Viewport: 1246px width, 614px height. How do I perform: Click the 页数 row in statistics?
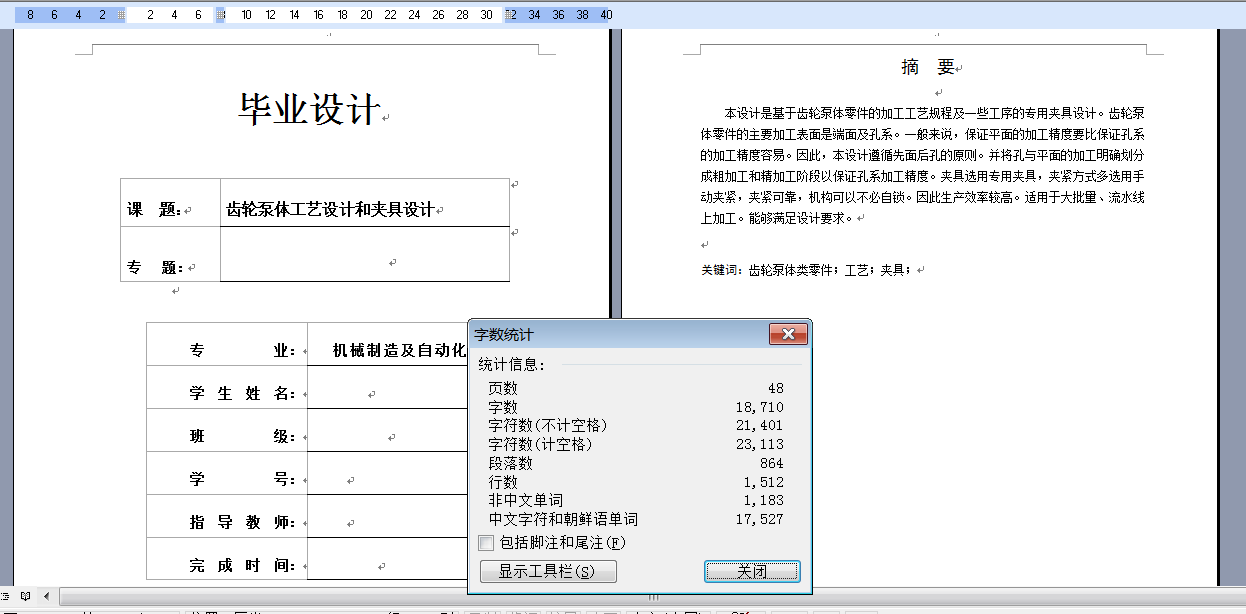636,388
